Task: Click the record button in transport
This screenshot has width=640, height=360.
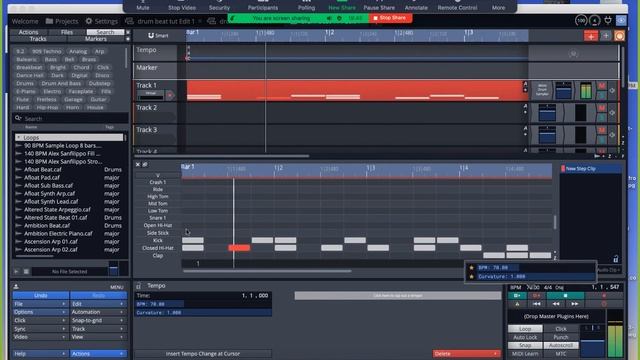Action: [604, 296]
